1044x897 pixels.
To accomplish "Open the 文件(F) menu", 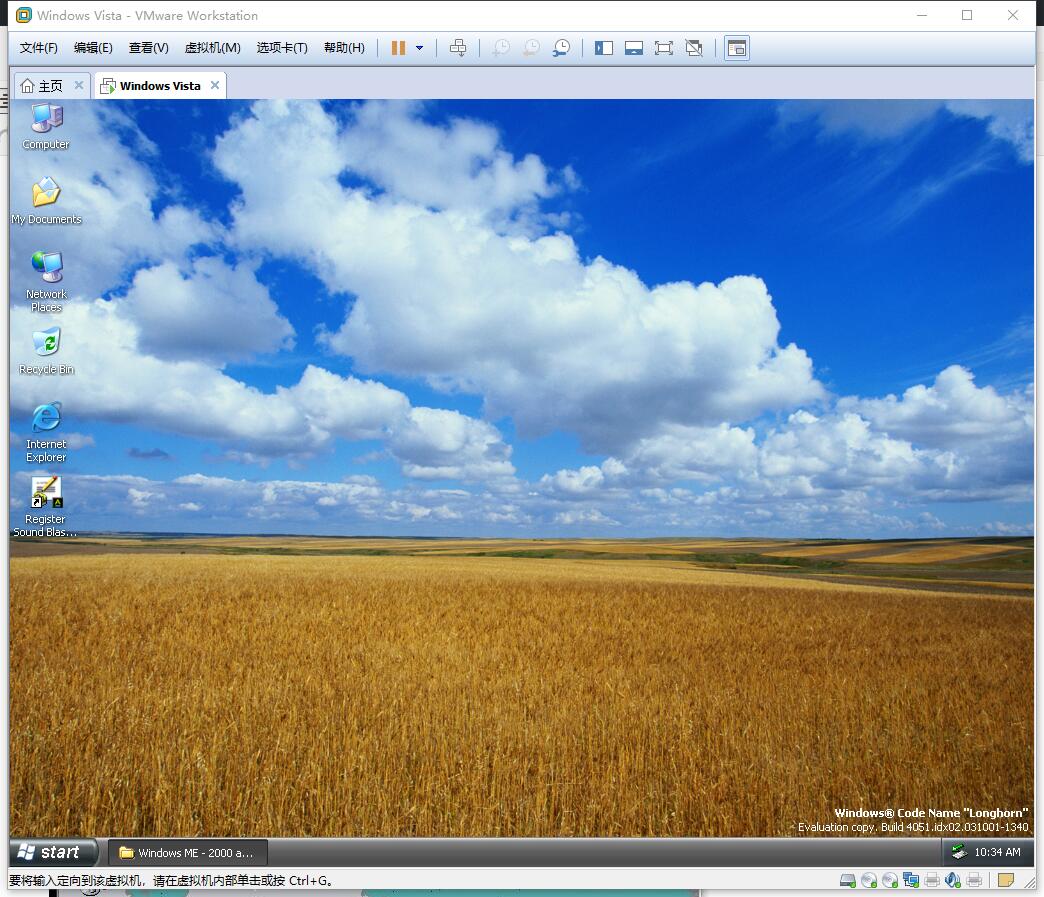I will [x=39, y=48].
